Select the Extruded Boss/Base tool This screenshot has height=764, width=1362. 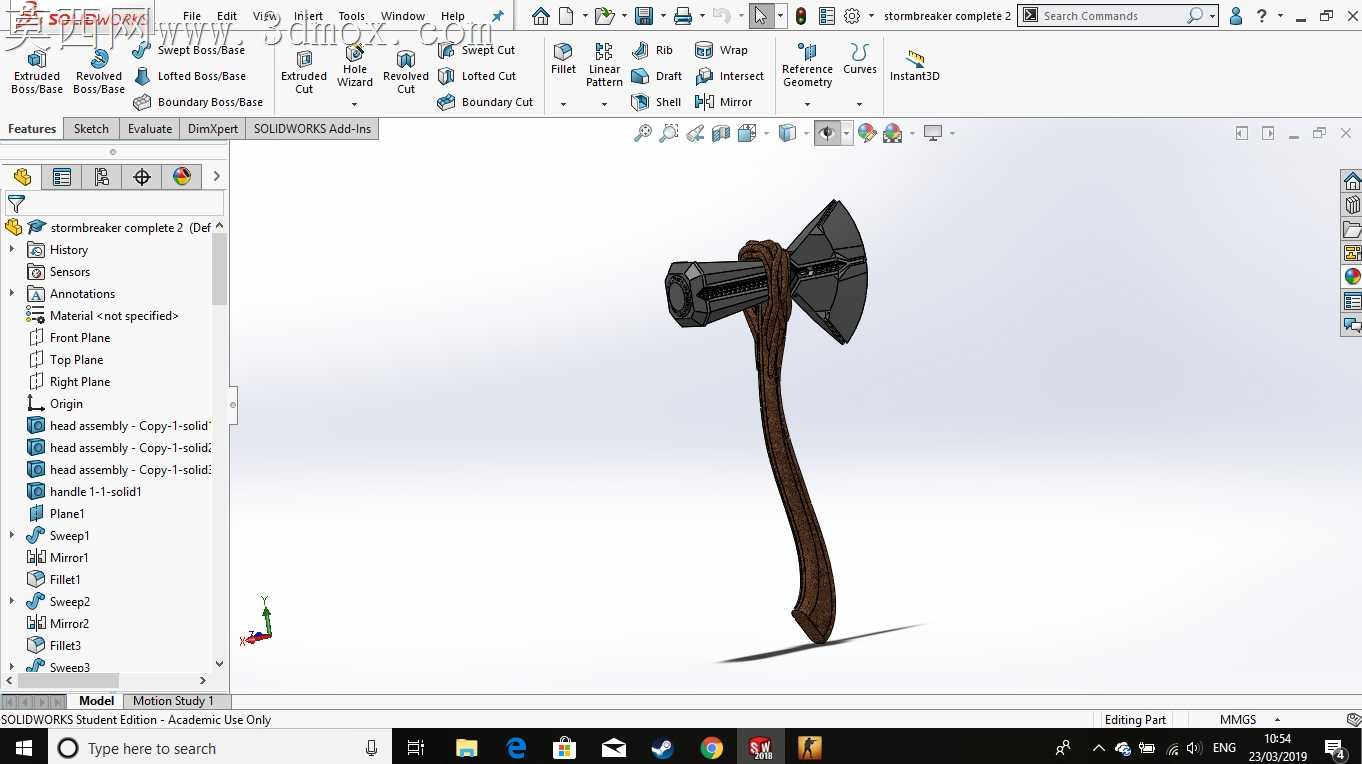37,71
